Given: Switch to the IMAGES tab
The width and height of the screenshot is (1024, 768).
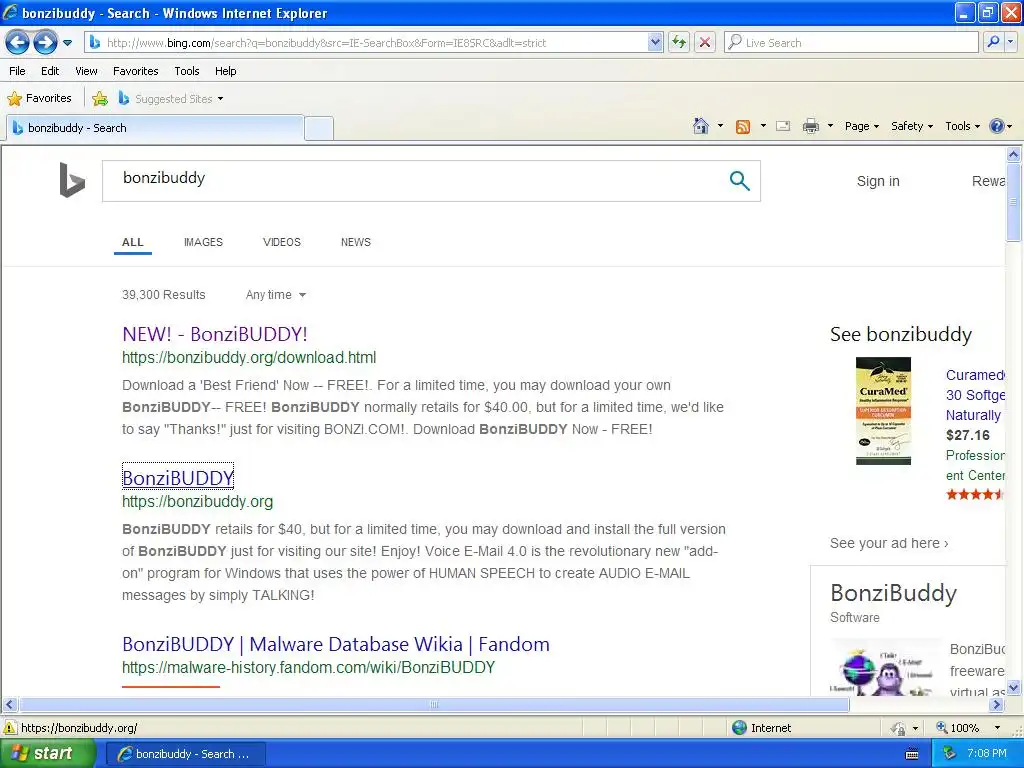Looking at the screenshot, I should pyautogui.click(x=203, y=242).
